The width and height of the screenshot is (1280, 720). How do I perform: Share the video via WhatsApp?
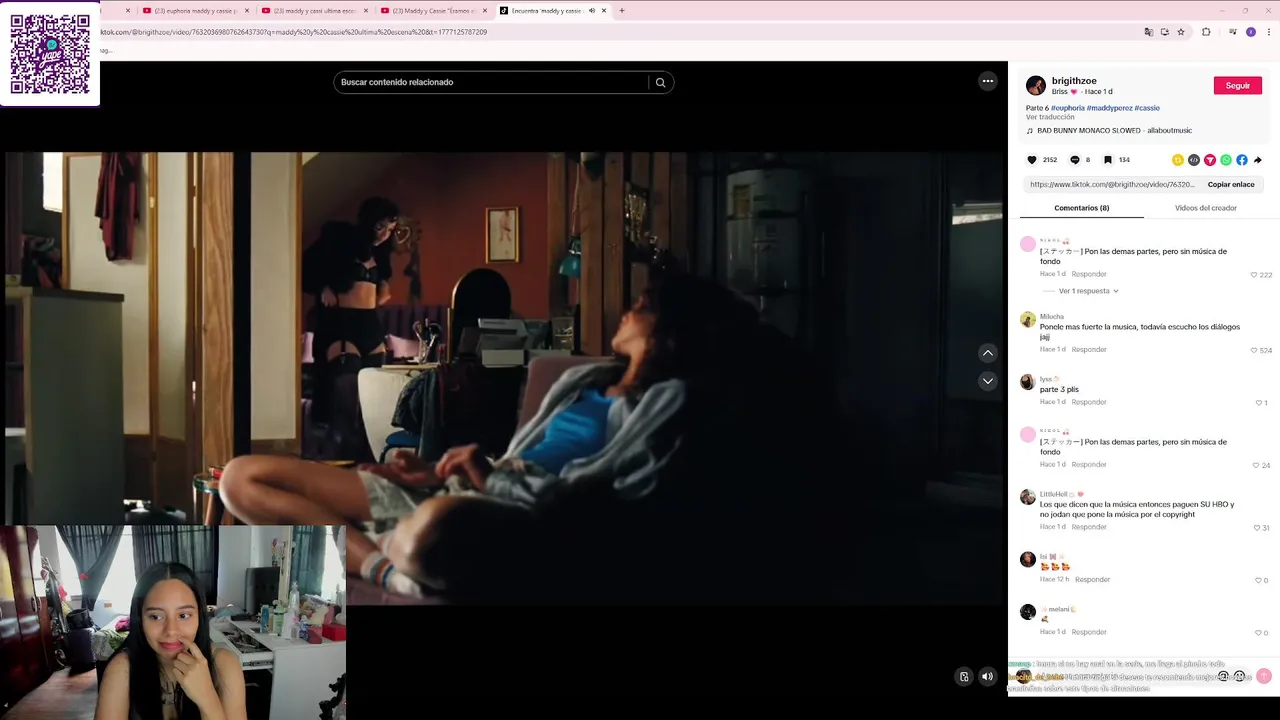[x=1226, y=160]
